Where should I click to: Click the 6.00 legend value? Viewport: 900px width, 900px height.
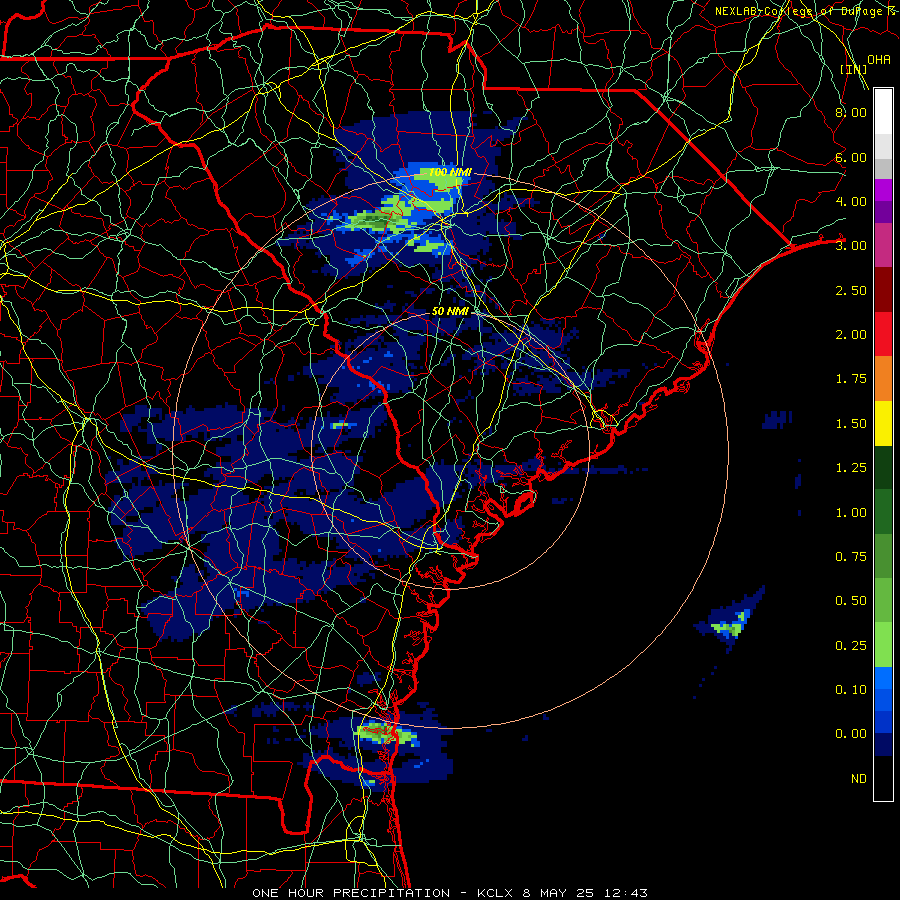pos(851,157)
